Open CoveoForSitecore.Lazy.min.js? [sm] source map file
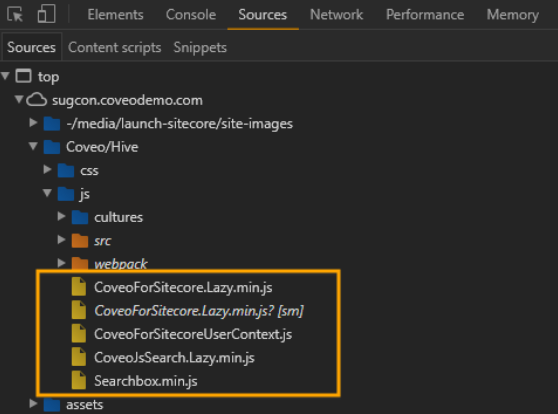Image resolution: width=558 pixels, height=414 pixels. click(199, 311)
